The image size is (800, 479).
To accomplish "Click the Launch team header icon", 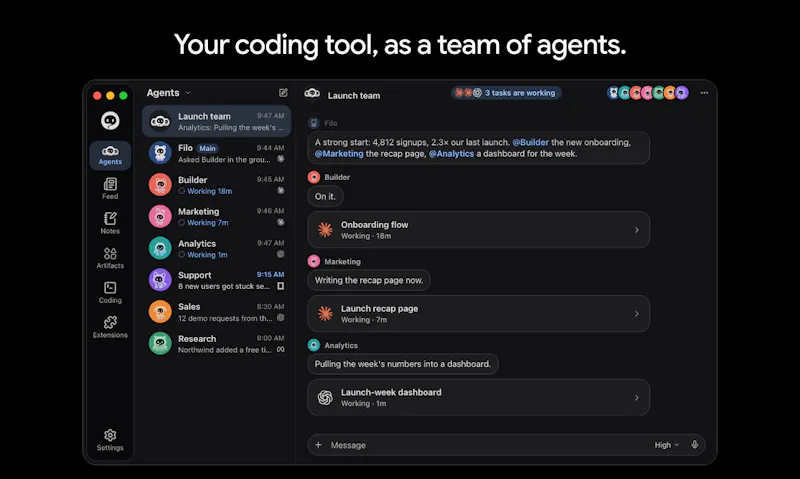I will tap(312, 93).
